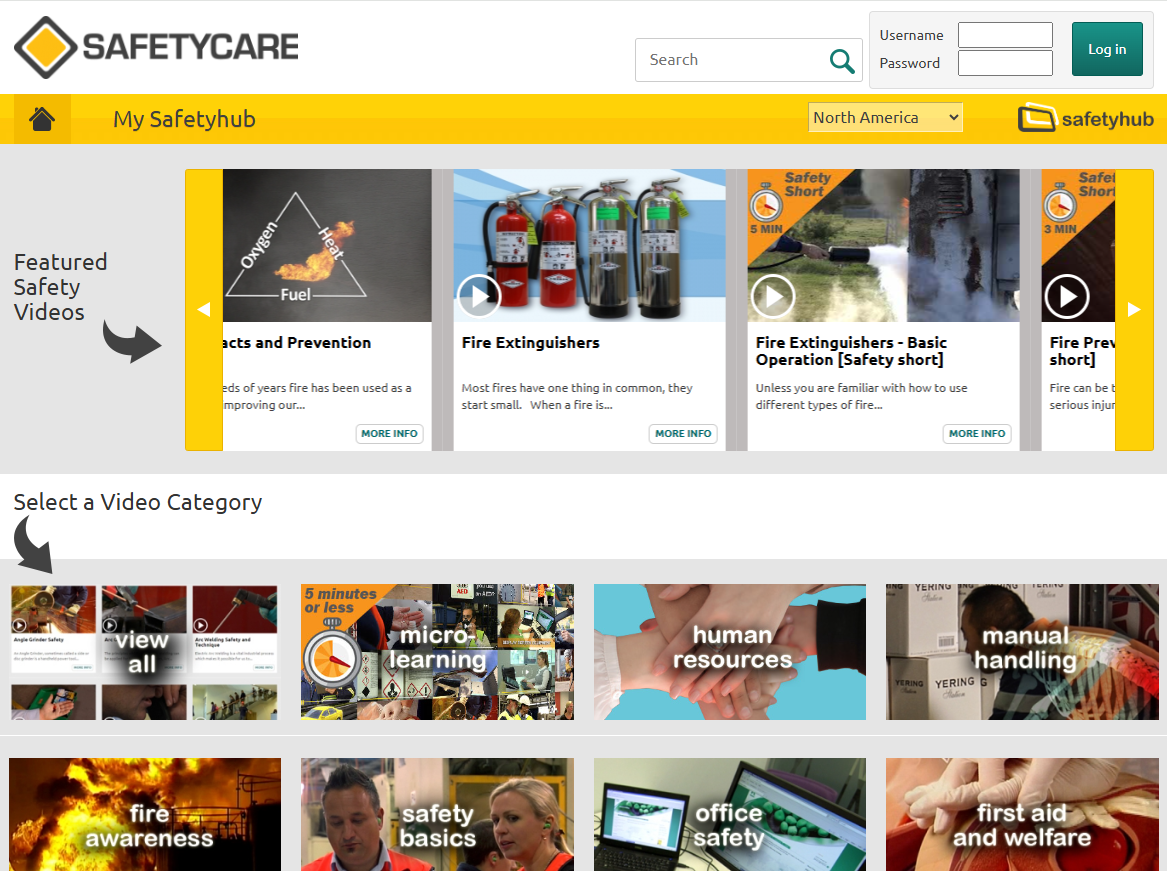
Task: Click the Safetycare logo
Action: click(156, 47)
